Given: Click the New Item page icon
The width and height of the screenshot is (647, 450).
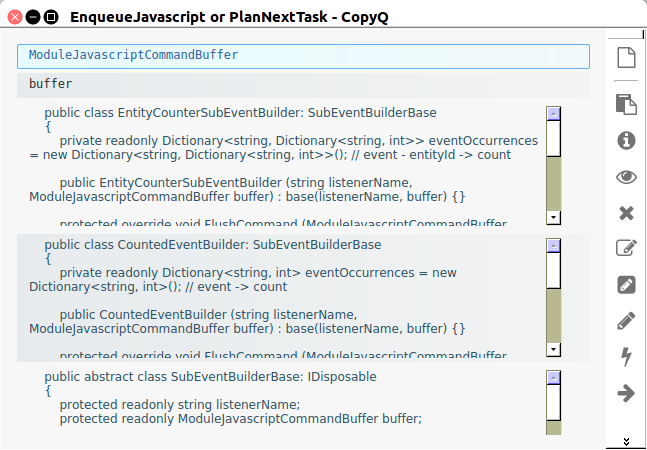Looking at the screenshot, I should coord(626,58).
